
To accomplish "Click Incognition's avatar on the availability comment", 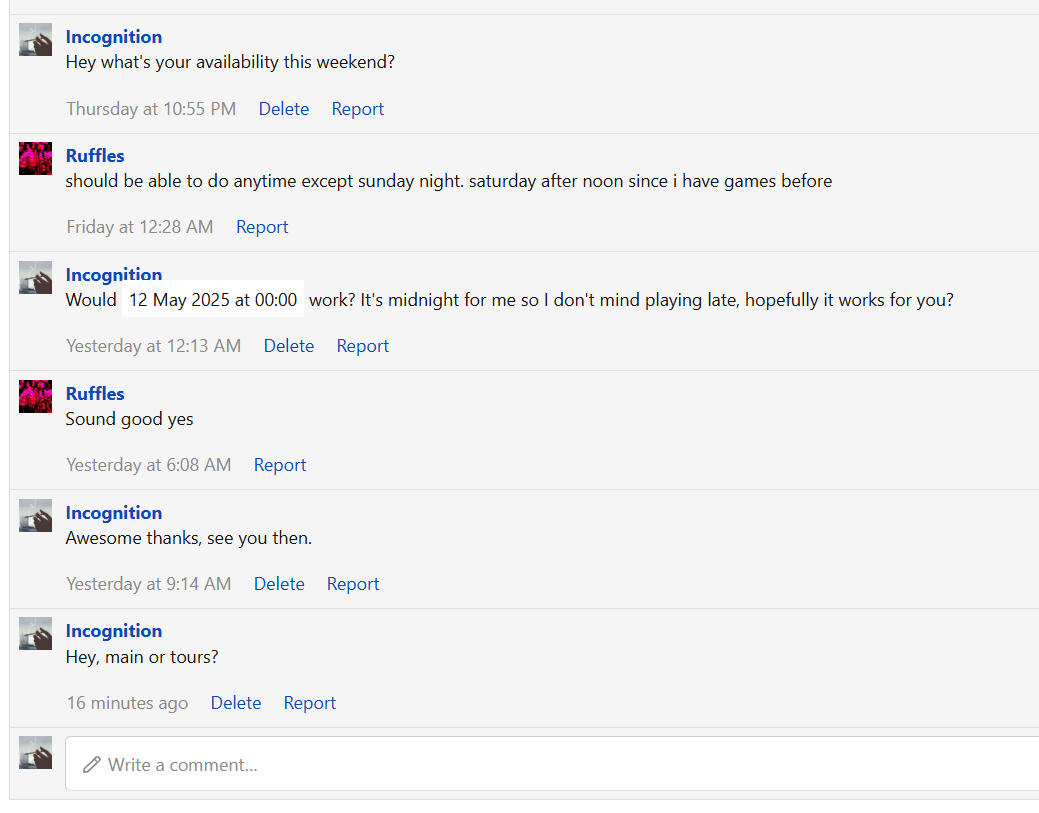I will (35, 40).
